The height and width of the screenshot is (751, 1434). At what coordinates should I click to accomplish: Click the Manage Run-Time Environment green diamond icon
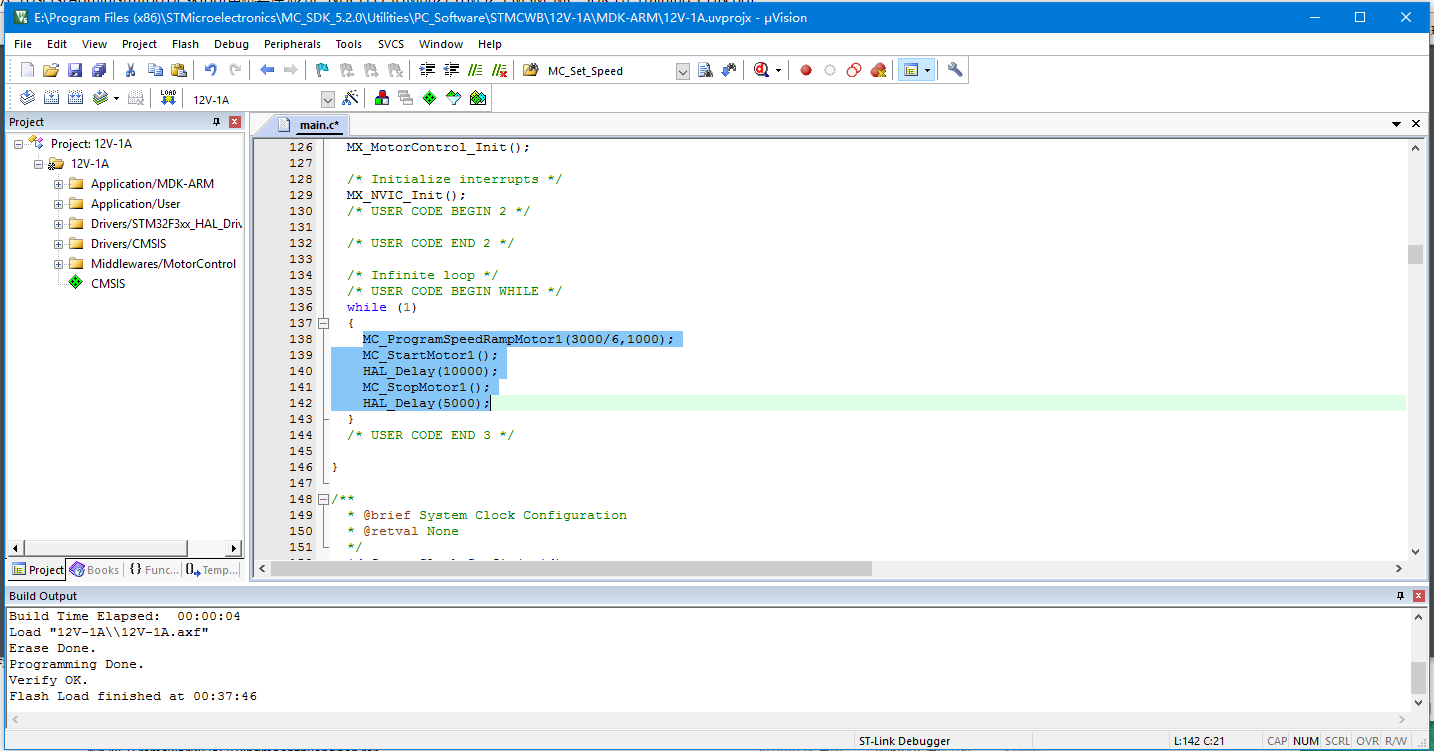tap(429, 98)
